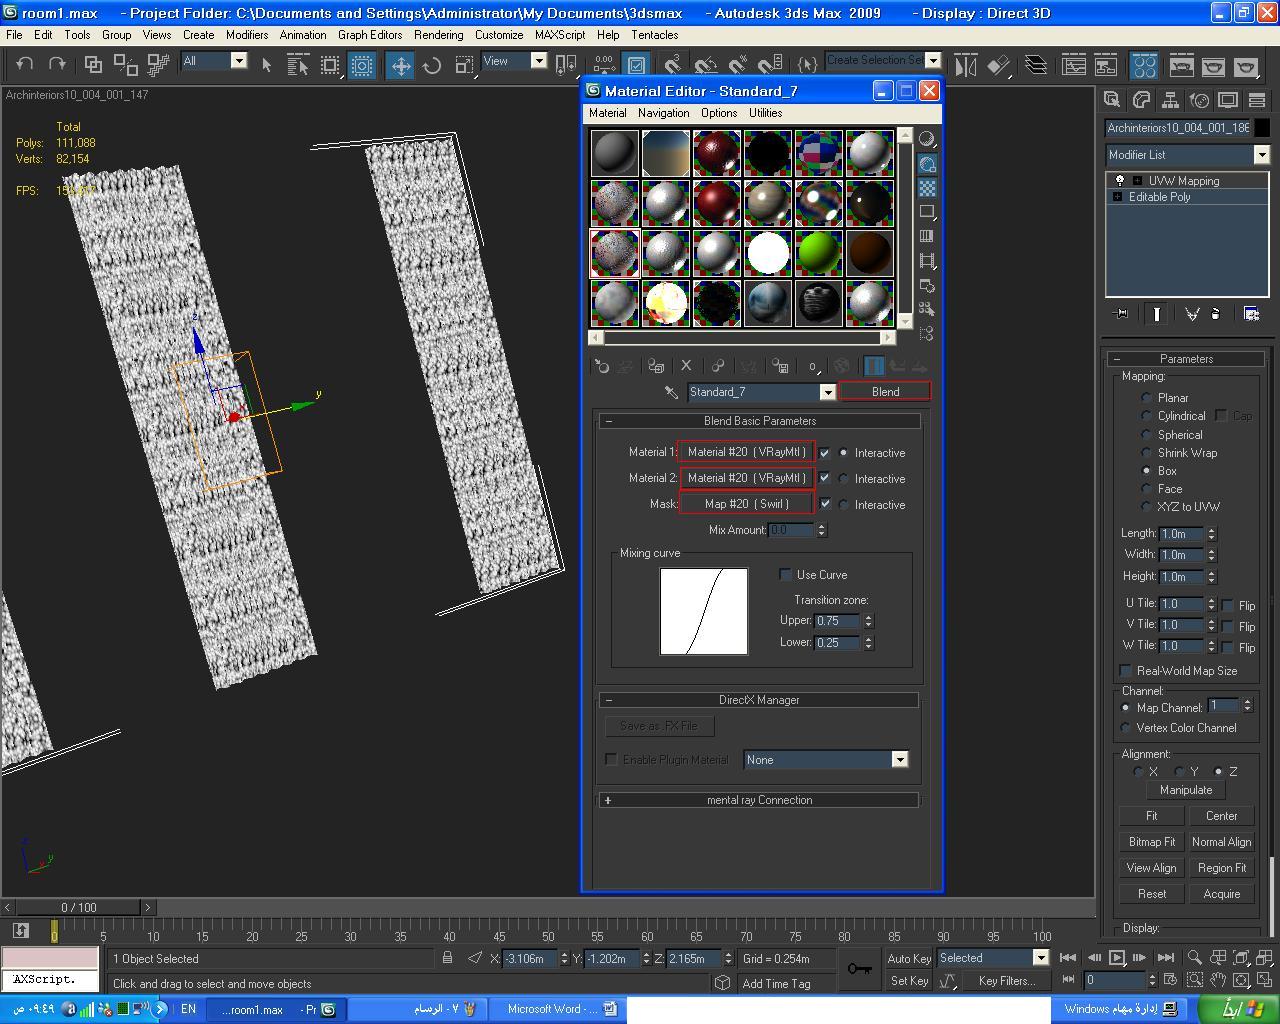Screen dimensions: 1280x1024
Task: Click the Redo arrow in main toolbar
Action: pyautogui.click(x=57, y=64)
